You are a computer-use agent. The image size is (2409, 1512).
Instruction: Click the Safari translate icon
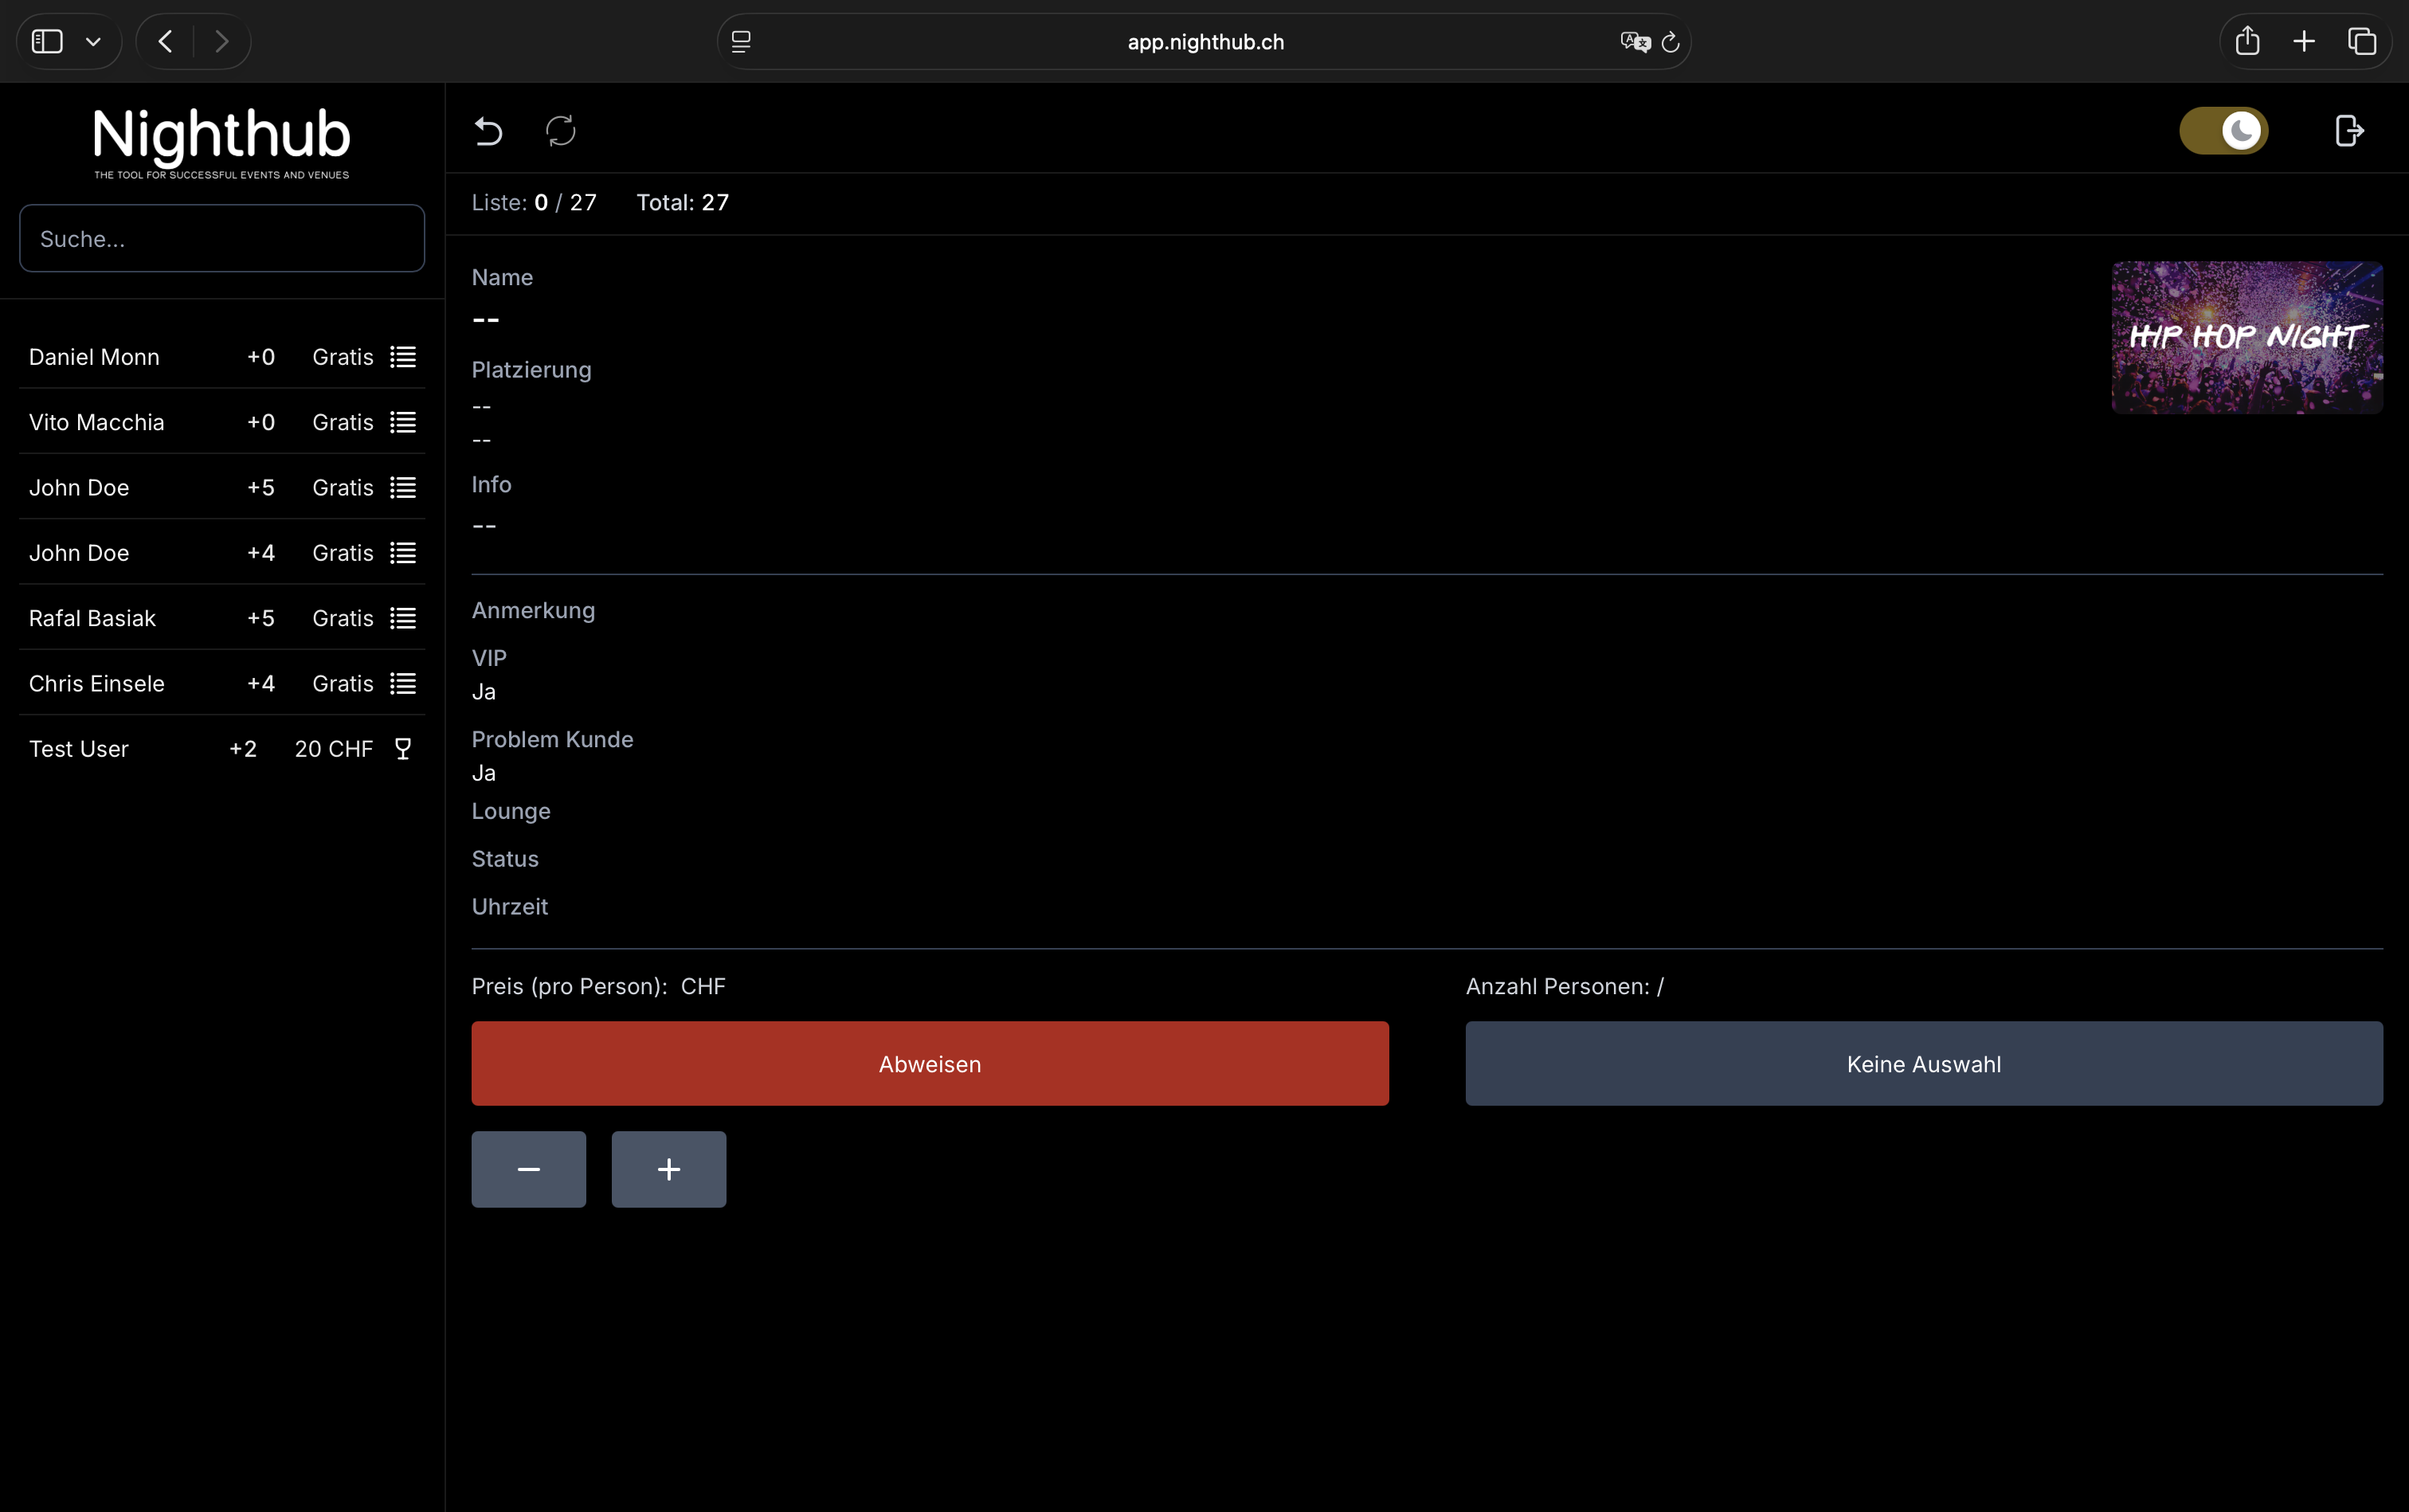(x=1635, y=41)
